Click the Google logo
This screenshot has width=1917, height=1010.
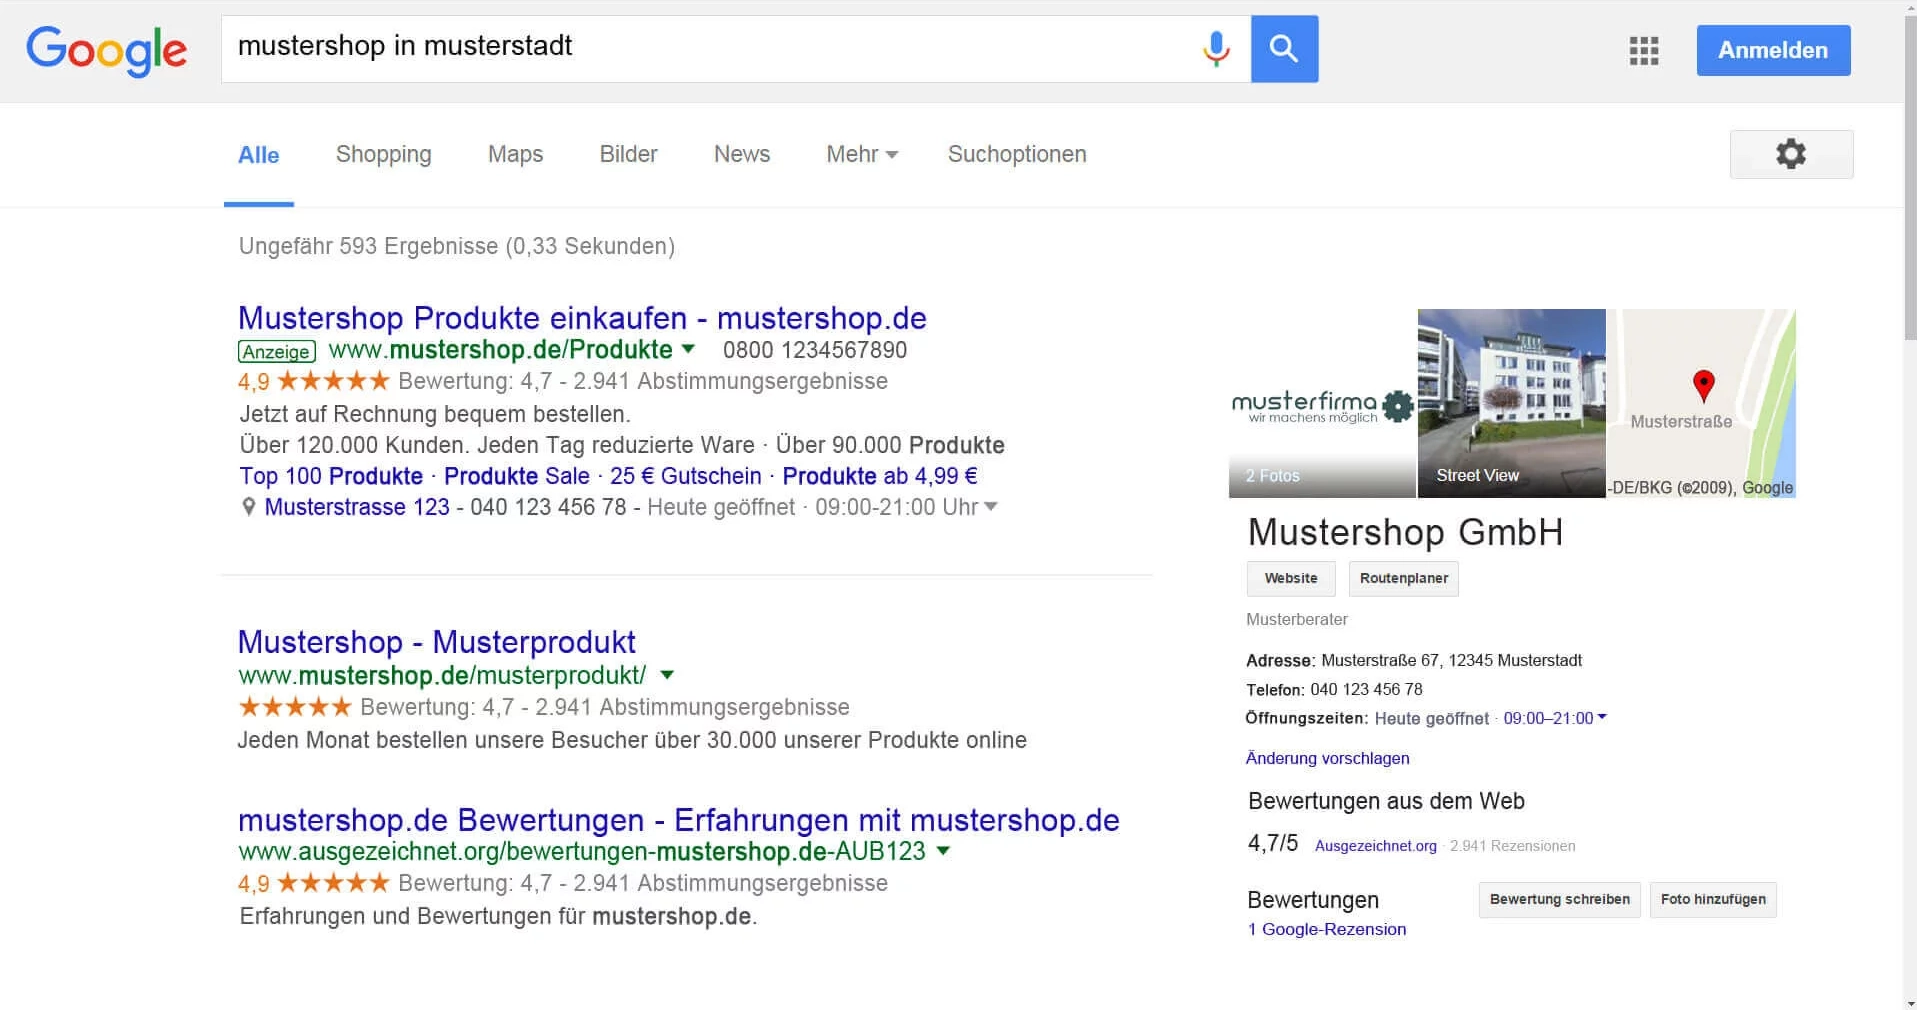106,50
